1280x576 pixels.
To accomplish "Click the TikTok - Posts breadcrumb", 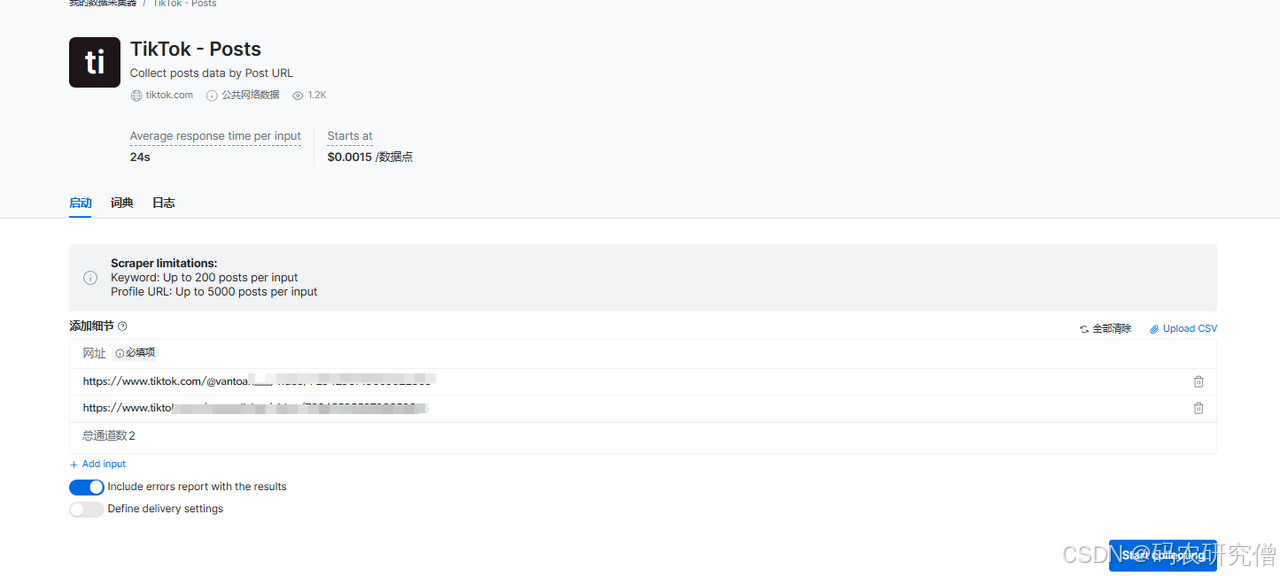I will tap(185, 4).
